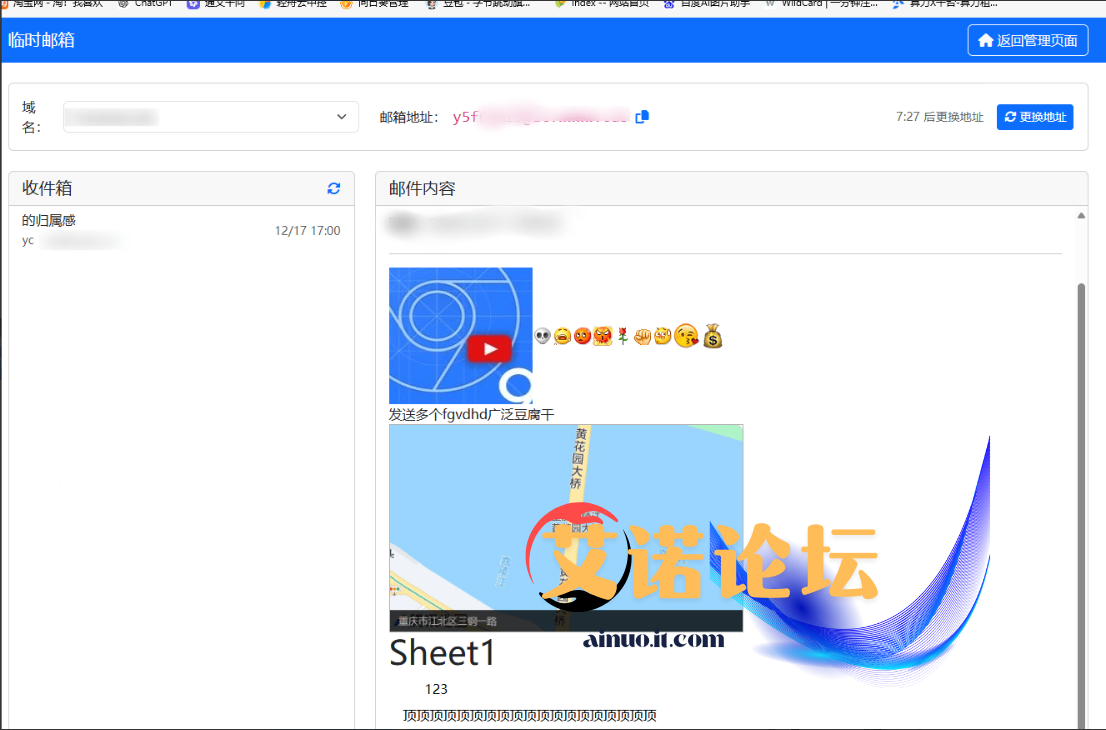
Task: Click the red video play button
Action: 490,349
